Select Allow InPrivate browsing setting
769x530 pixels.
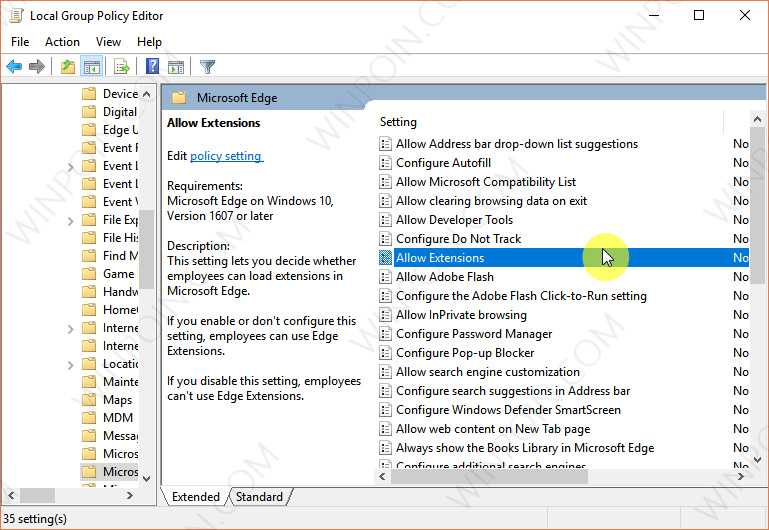pyautogui.click(x=564, y=315)
